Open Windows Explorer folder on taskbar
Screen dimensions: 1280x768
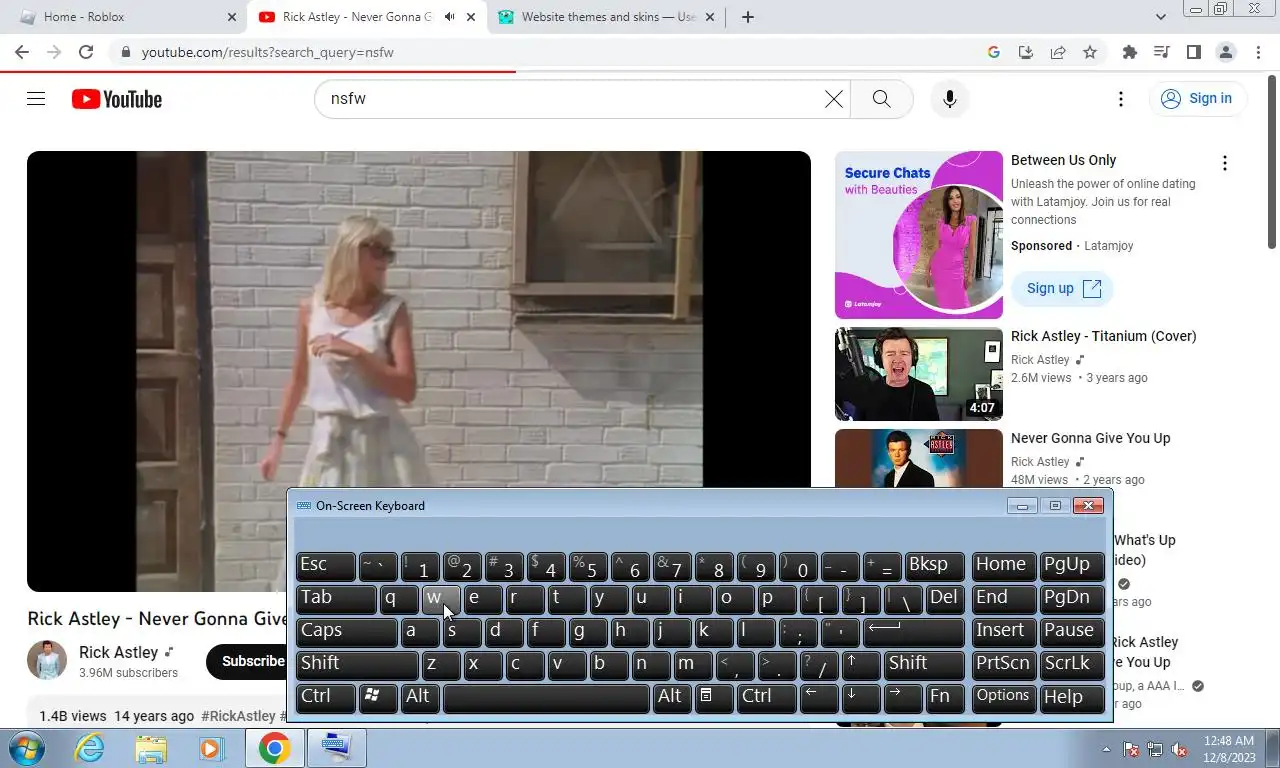click(x=151, y=748)
